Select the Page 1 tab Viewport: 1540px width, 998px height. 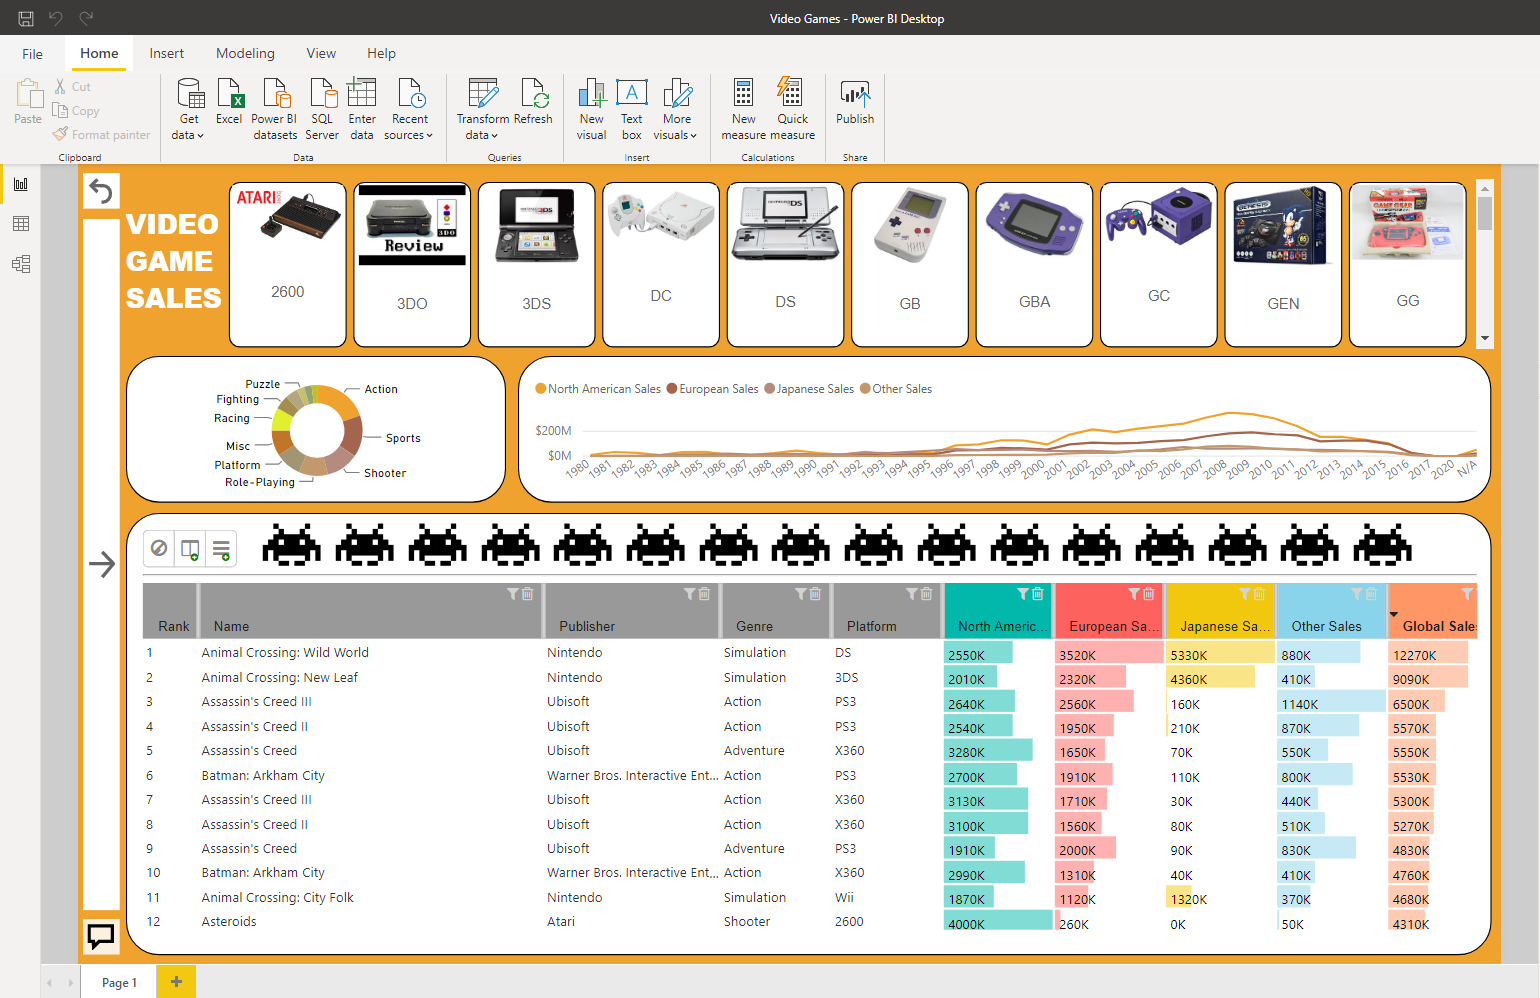(119, 982)
